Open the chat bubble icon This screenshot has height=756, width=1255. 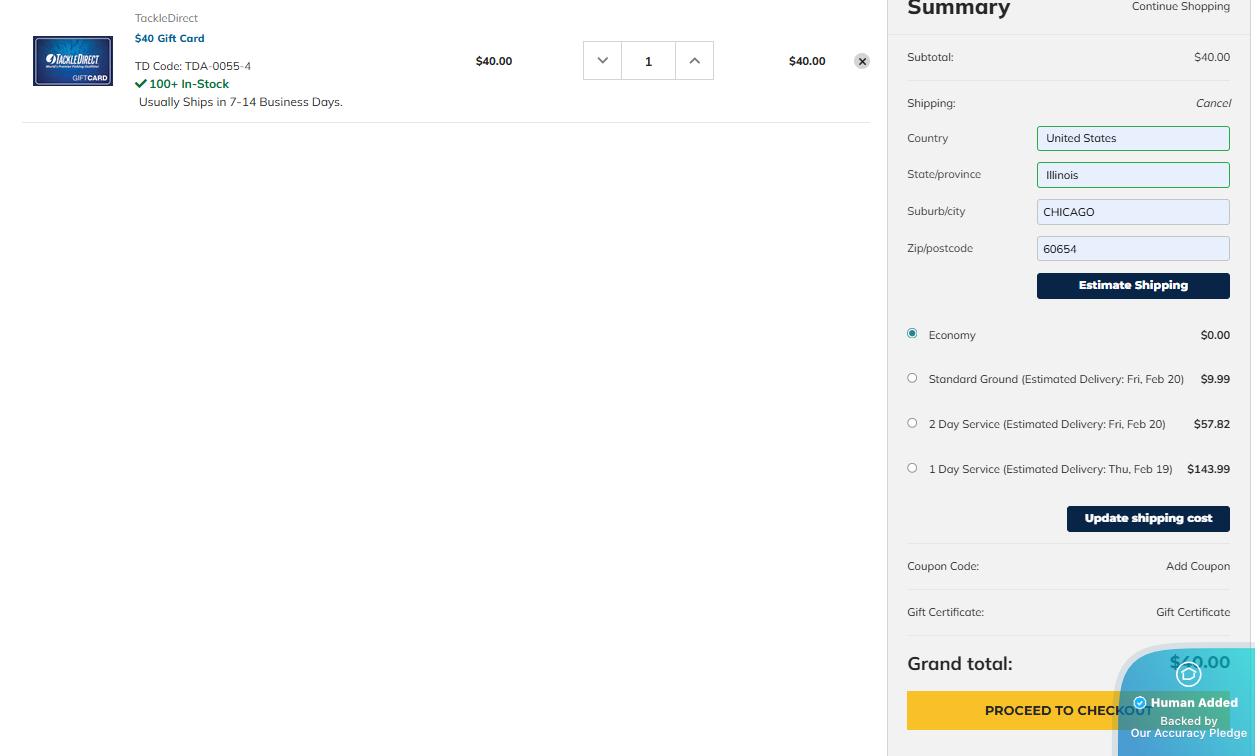pyautogui.click(x=1188, y=674)
